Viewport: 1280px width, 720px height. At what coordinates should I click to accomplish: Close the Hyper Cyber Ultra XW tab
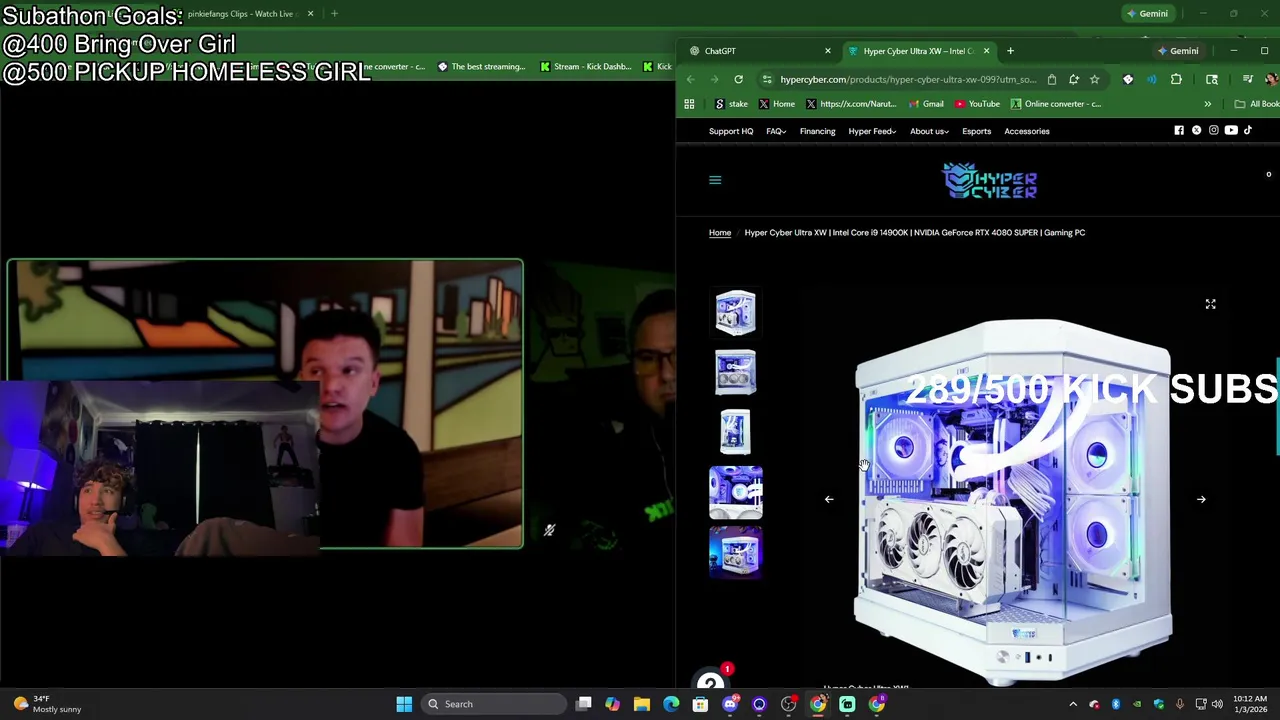click(x=986, y=51)
